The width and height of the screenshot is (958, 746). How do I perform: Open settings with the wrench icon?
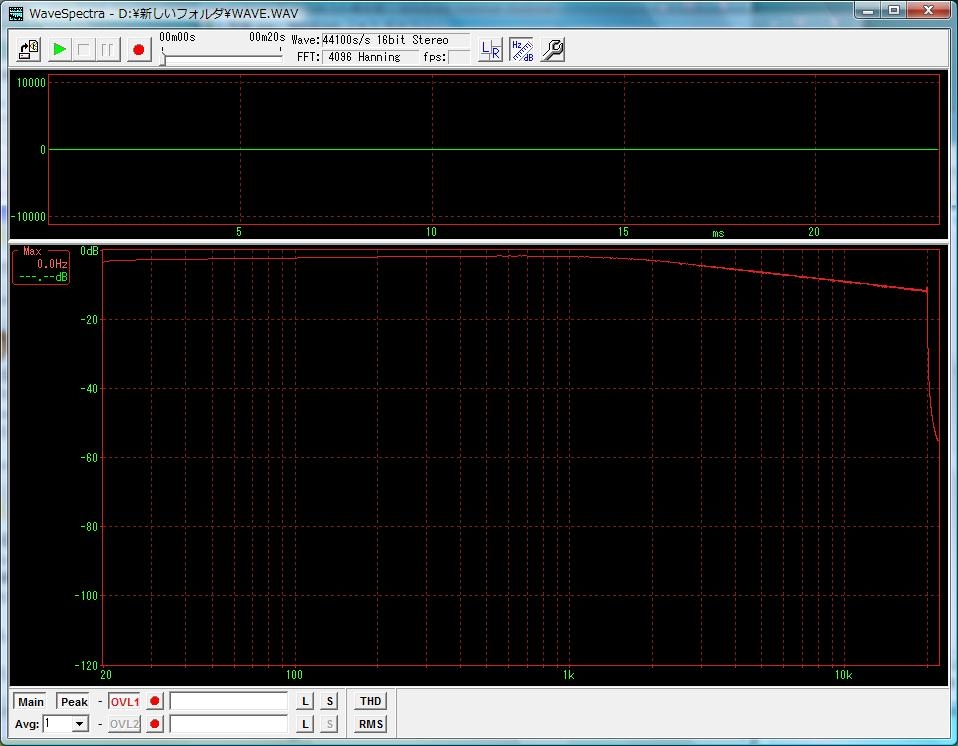click(x=553, y=49)
